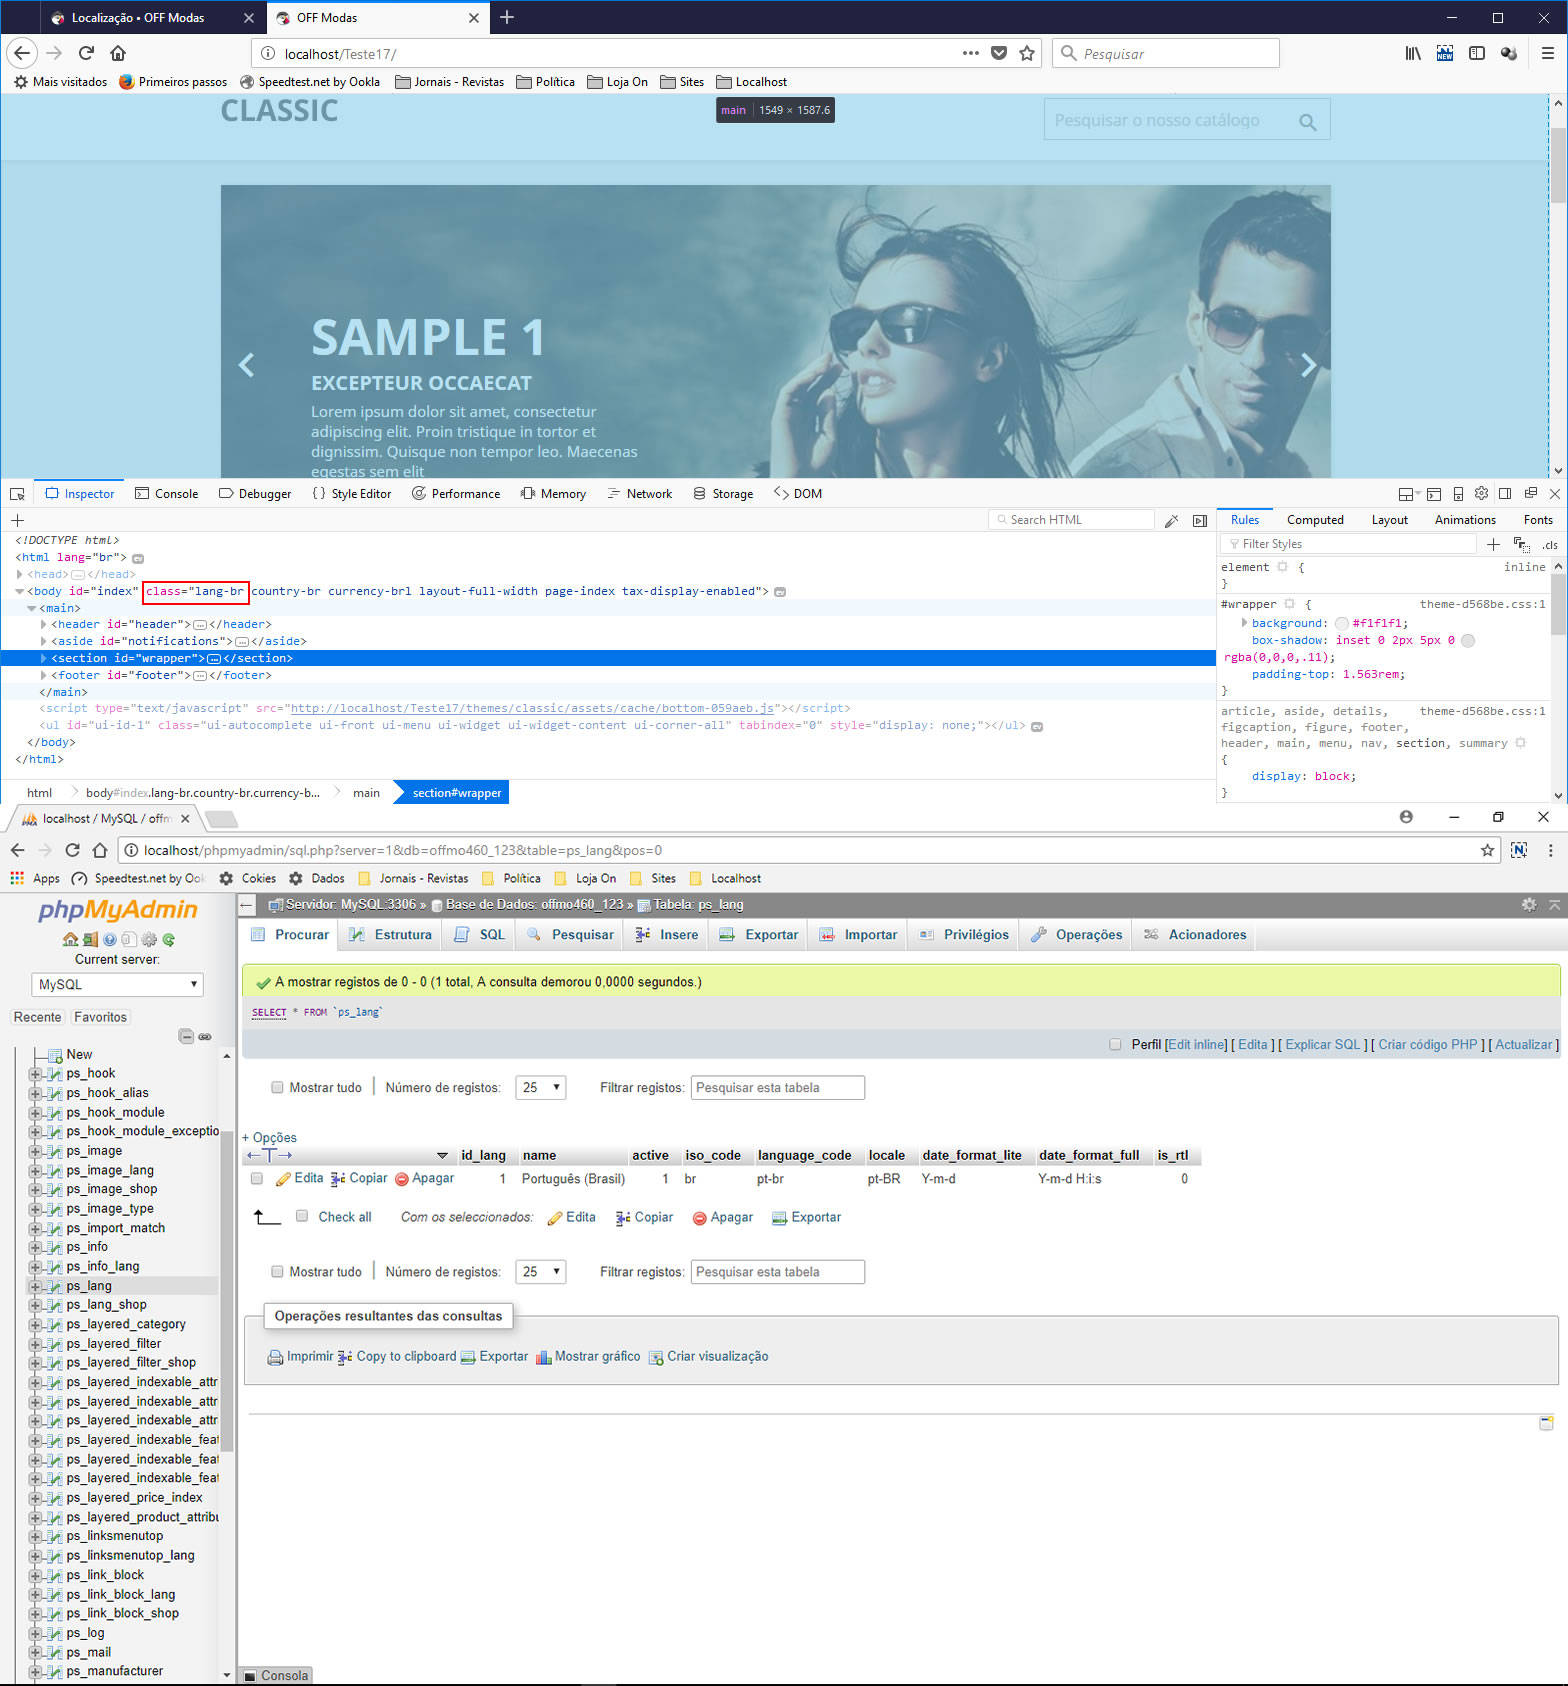Open the phpMyAdmin documentation help icon
Screen dimensions: 1568x1686
pyautogui.click(x=109, y=939)
